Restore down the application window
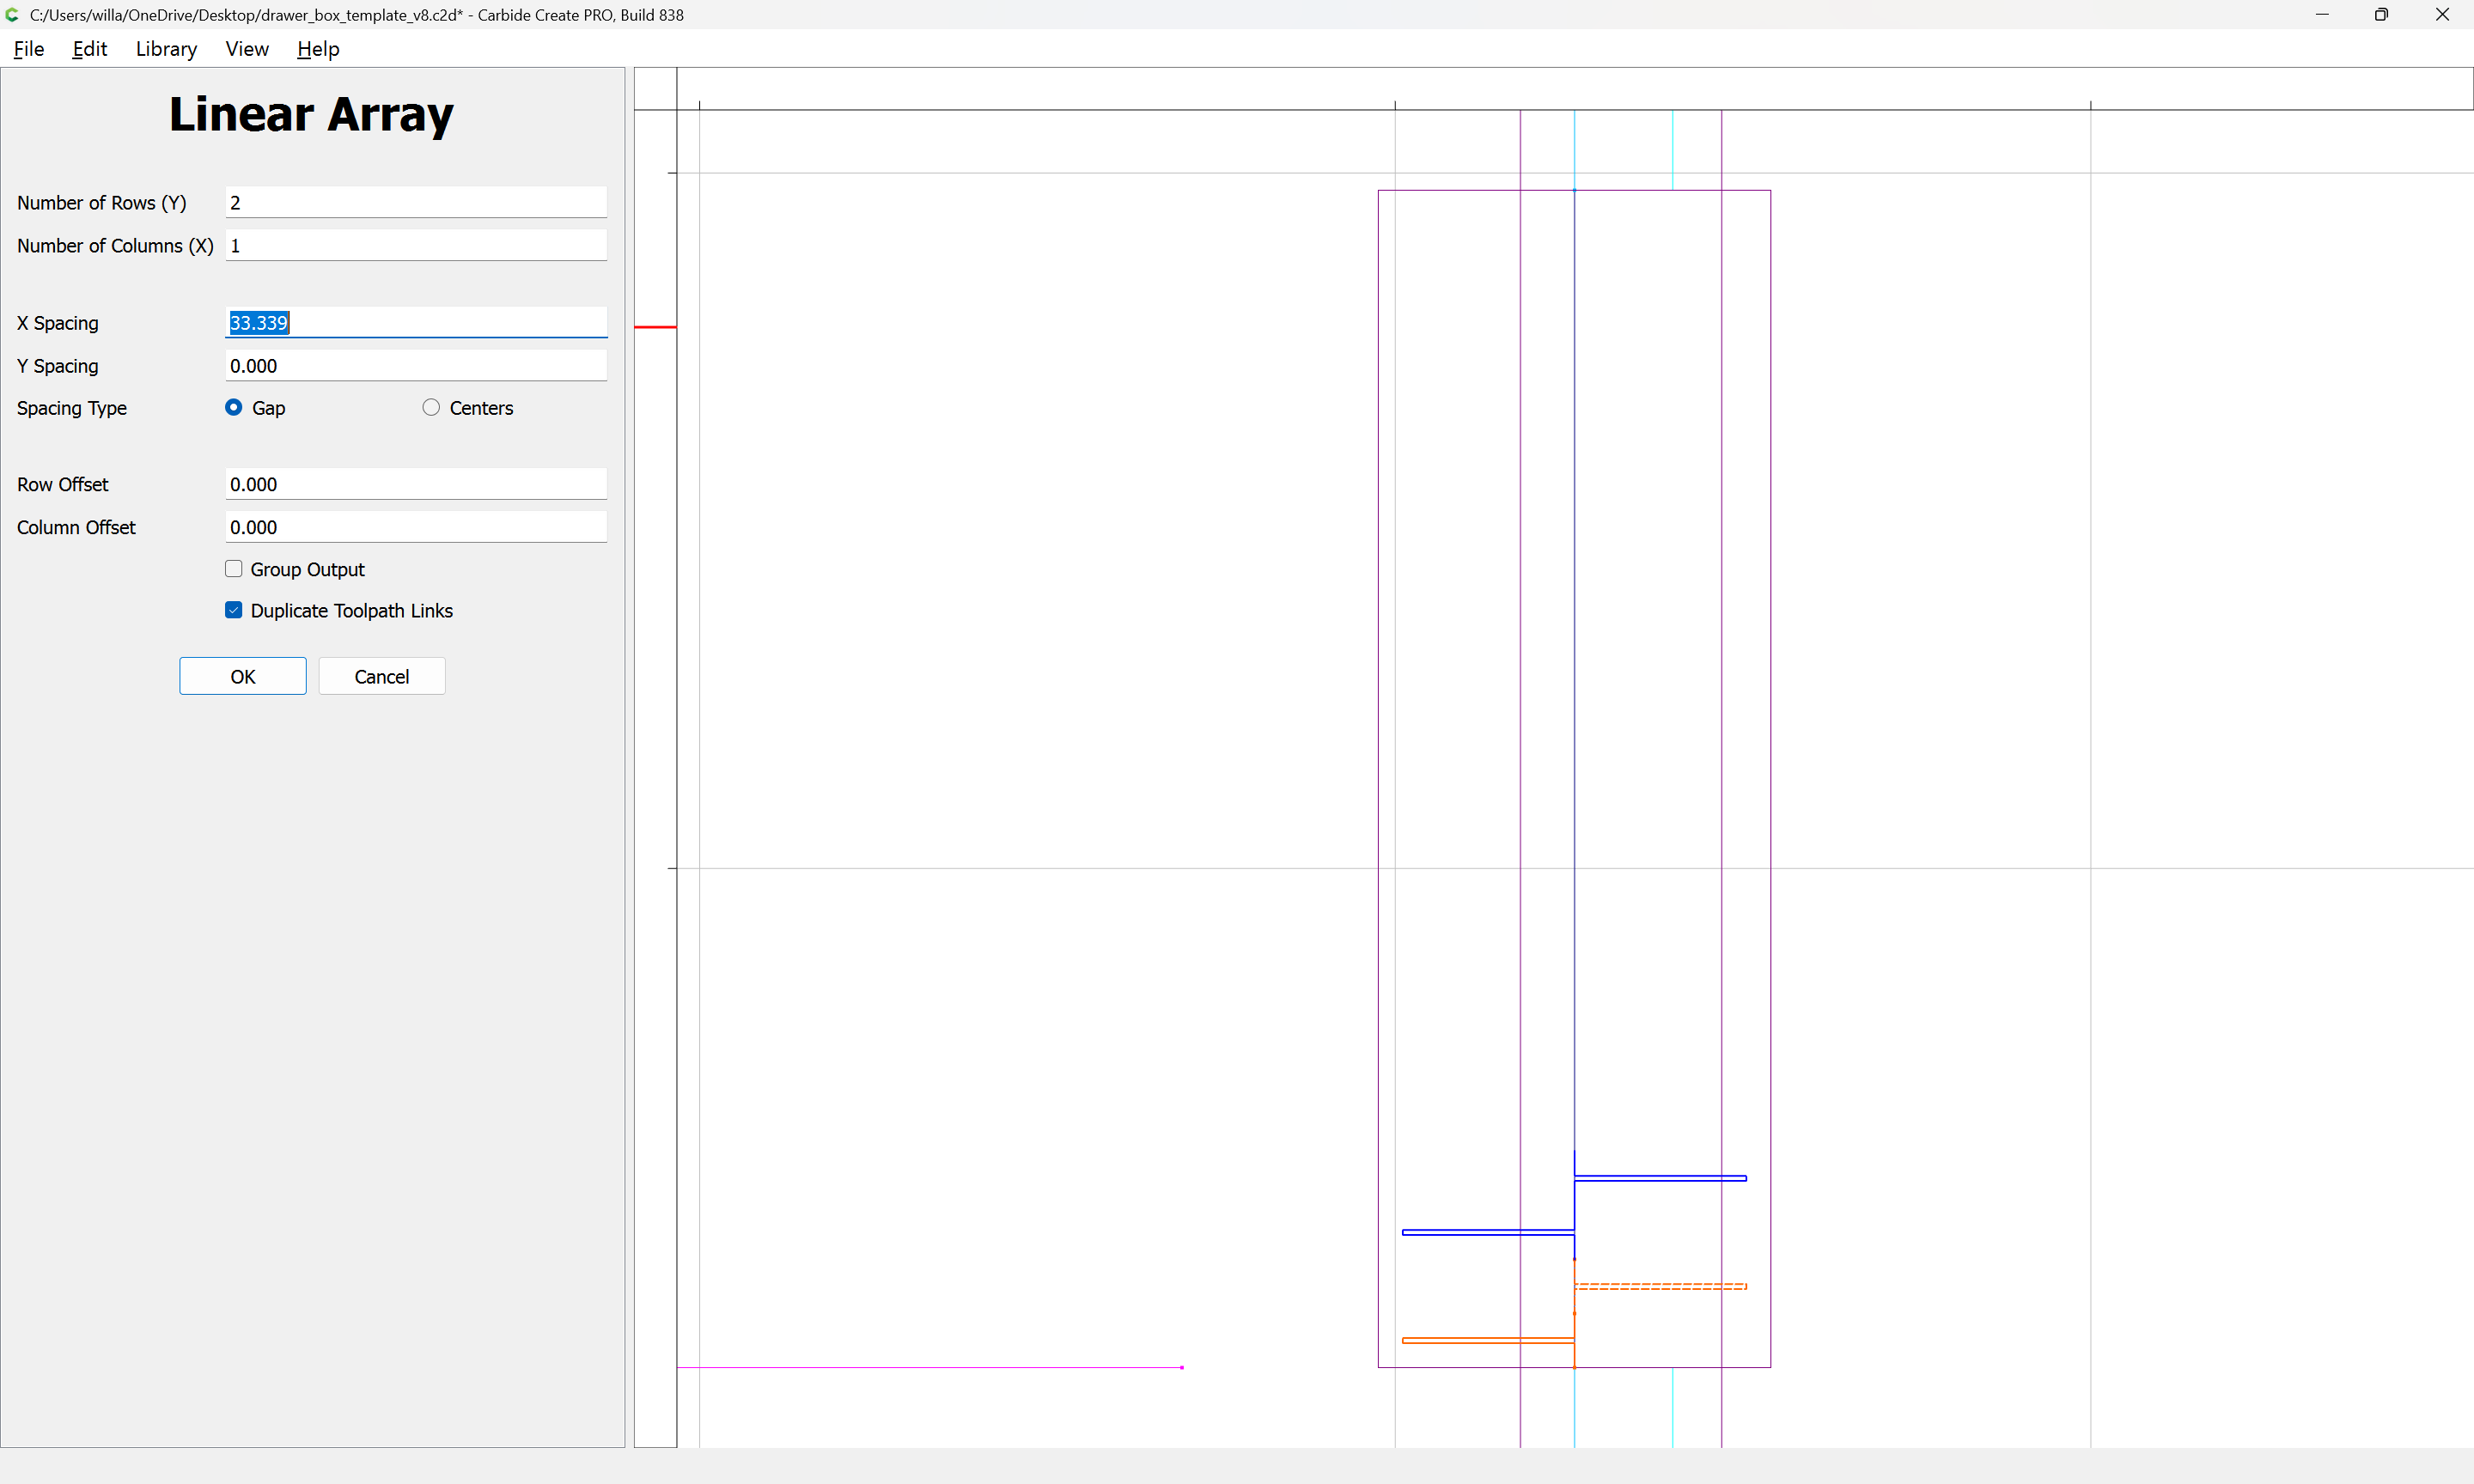This screenshot has height=1484, width=2474. (x=2381, y=15)
